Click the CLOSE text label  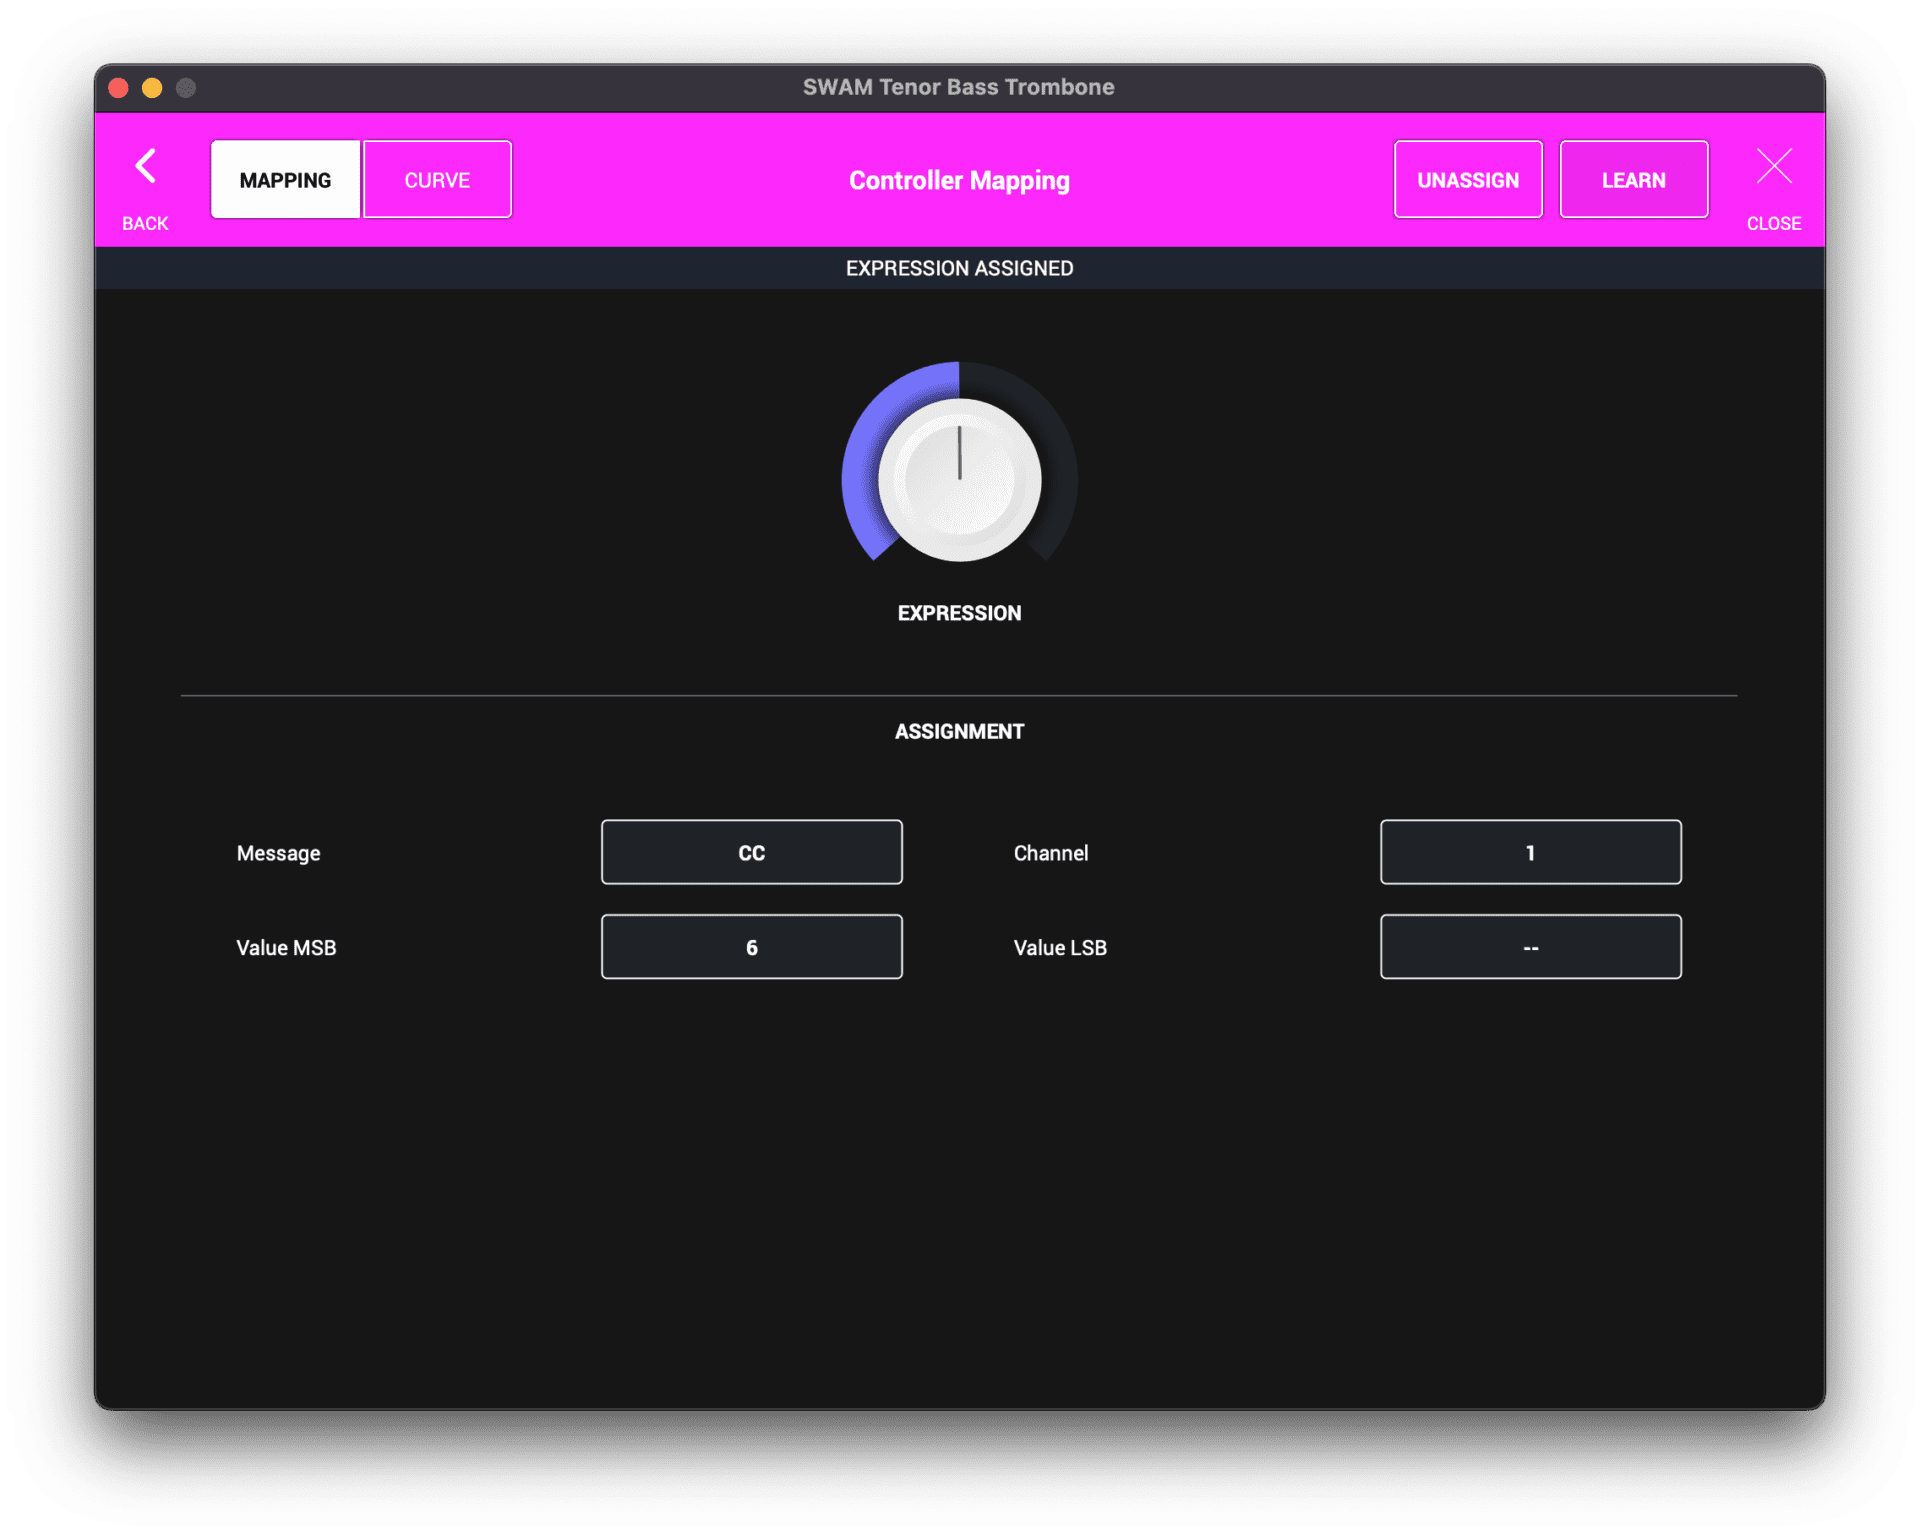1774,224
